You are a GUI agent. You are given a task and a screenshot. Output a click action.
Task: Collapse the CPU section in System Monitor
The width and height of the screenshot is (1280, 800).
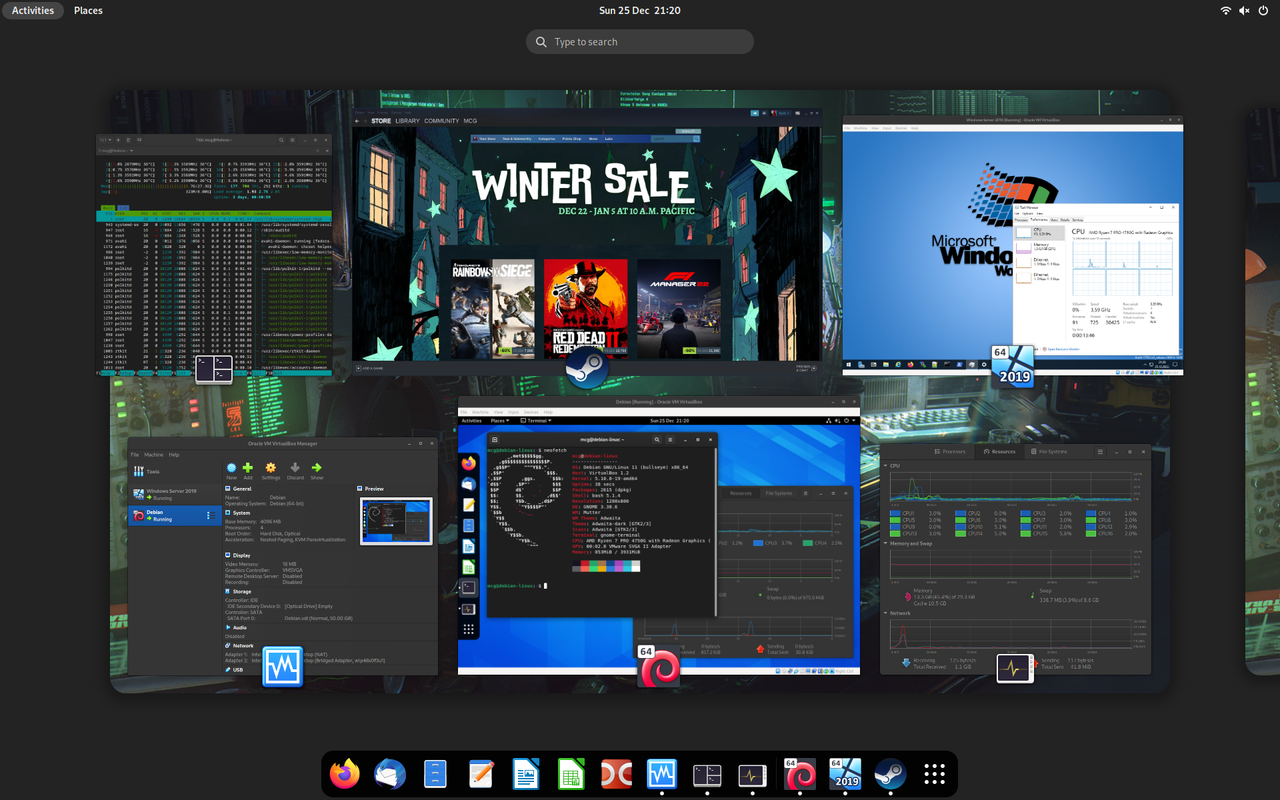pyautogui.click(x=885, y=465)
